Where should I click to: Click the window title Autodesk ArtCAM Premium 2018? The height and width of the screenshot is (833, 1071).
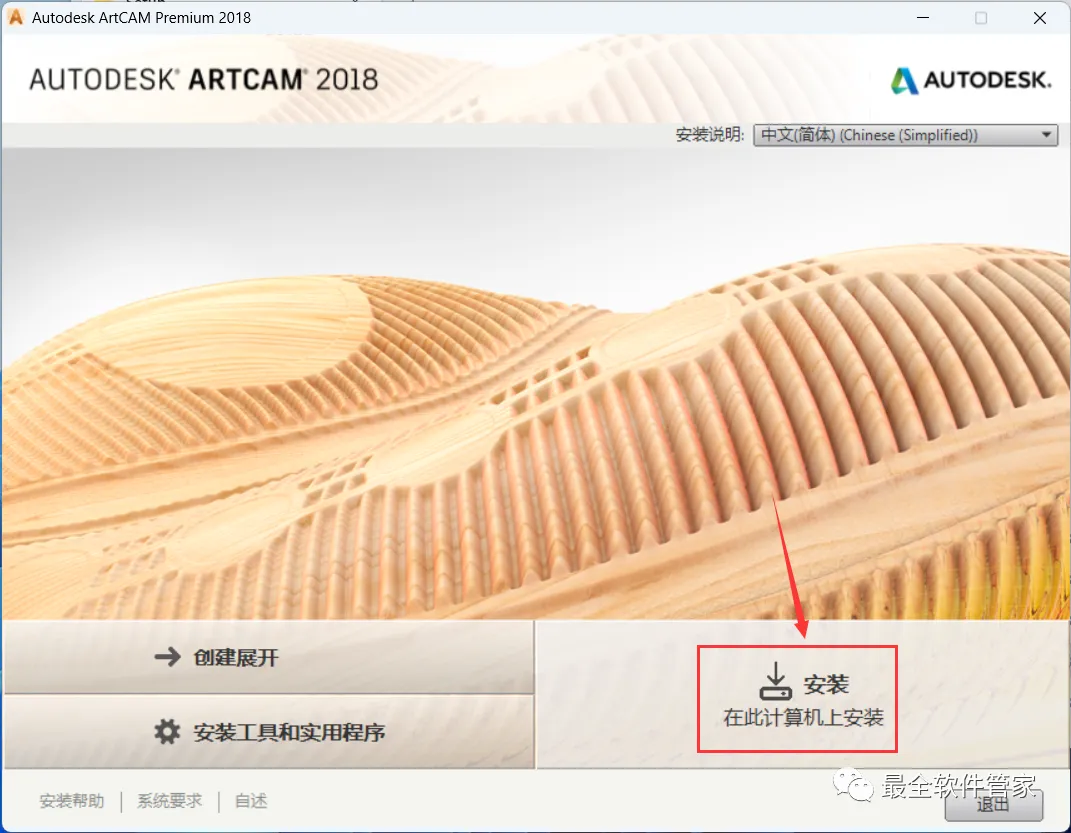point(141,18)
